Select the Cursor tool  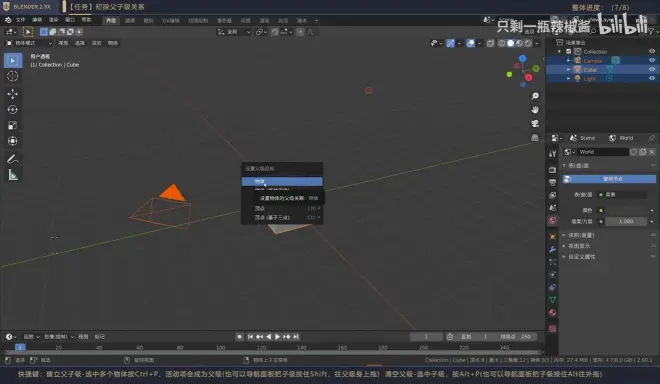click(13, 76)
